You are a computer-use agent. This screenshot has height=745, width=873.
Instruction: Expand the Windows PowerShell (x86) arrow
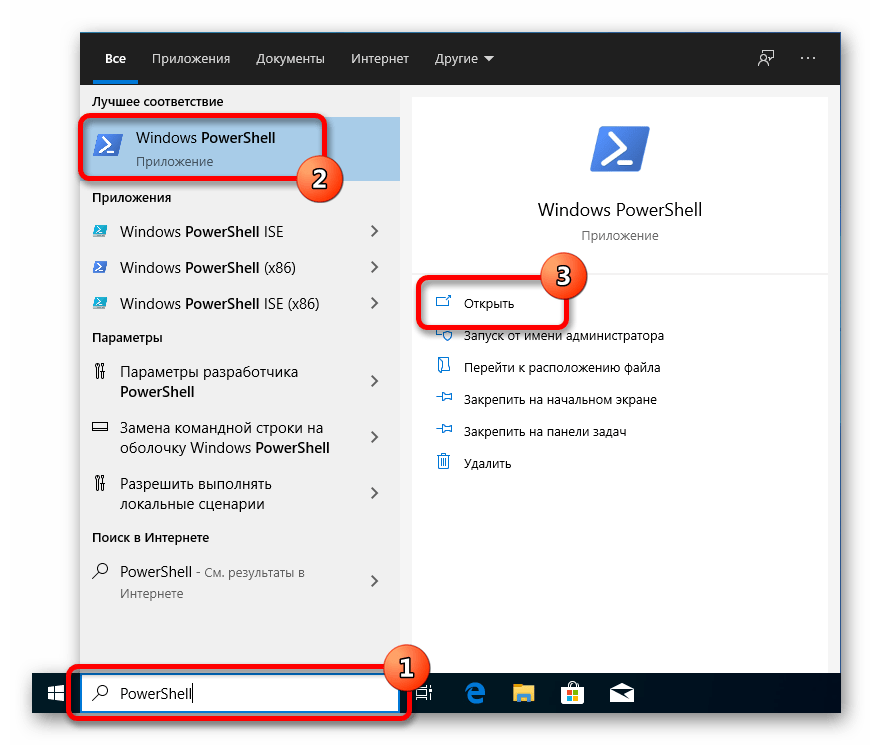coord(375,267)
